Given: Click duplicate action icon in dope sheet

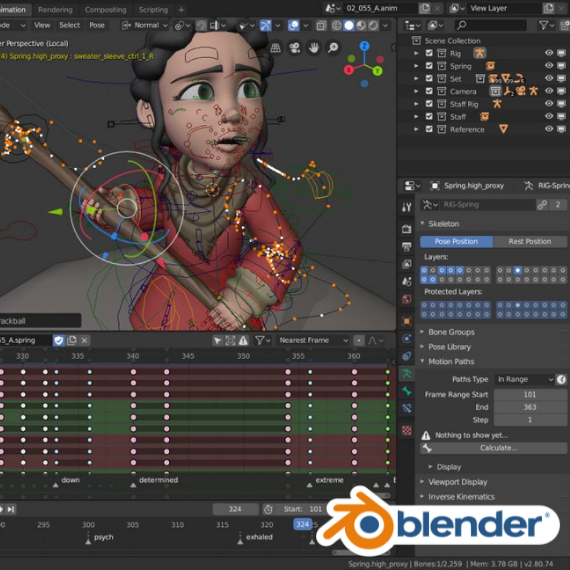Looking at the screenshot, I should click(72, 340).
